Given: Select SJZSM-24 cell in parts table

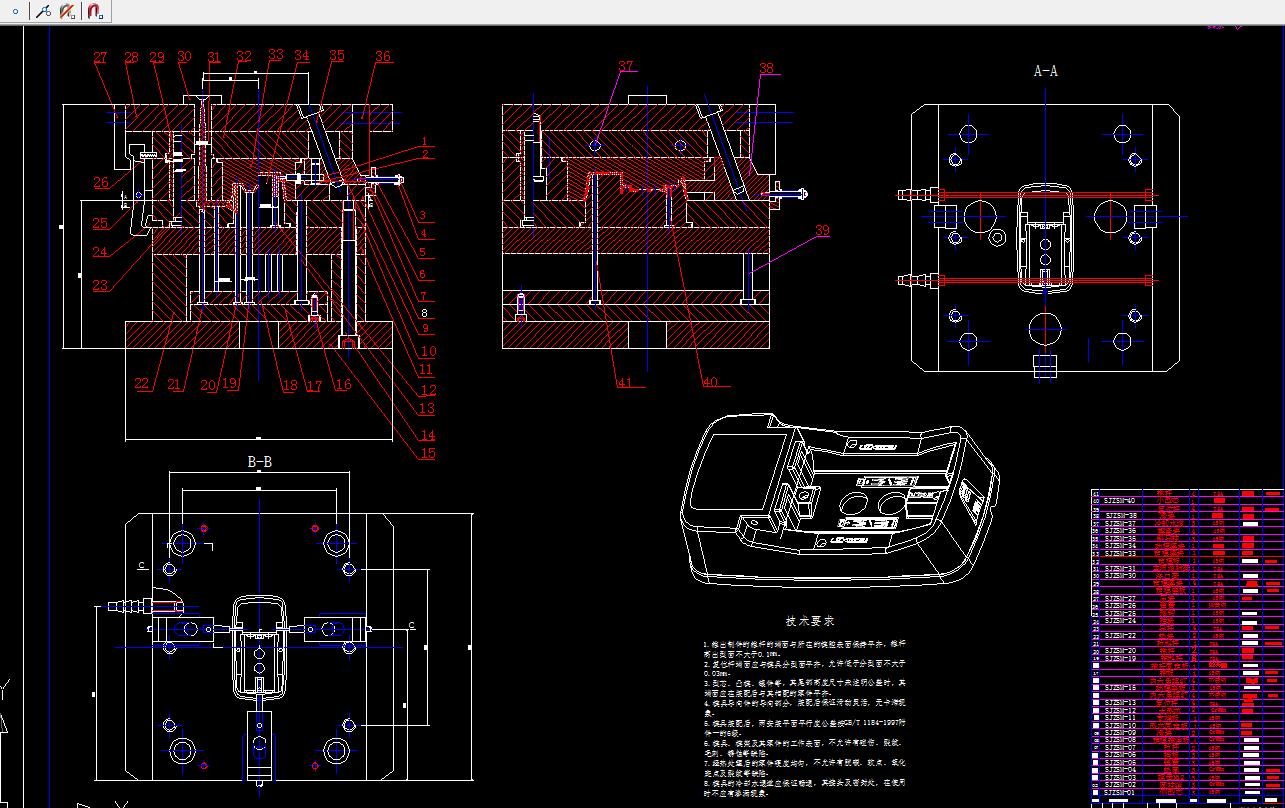Looking at the screenshot, I should pos(1121,621).
